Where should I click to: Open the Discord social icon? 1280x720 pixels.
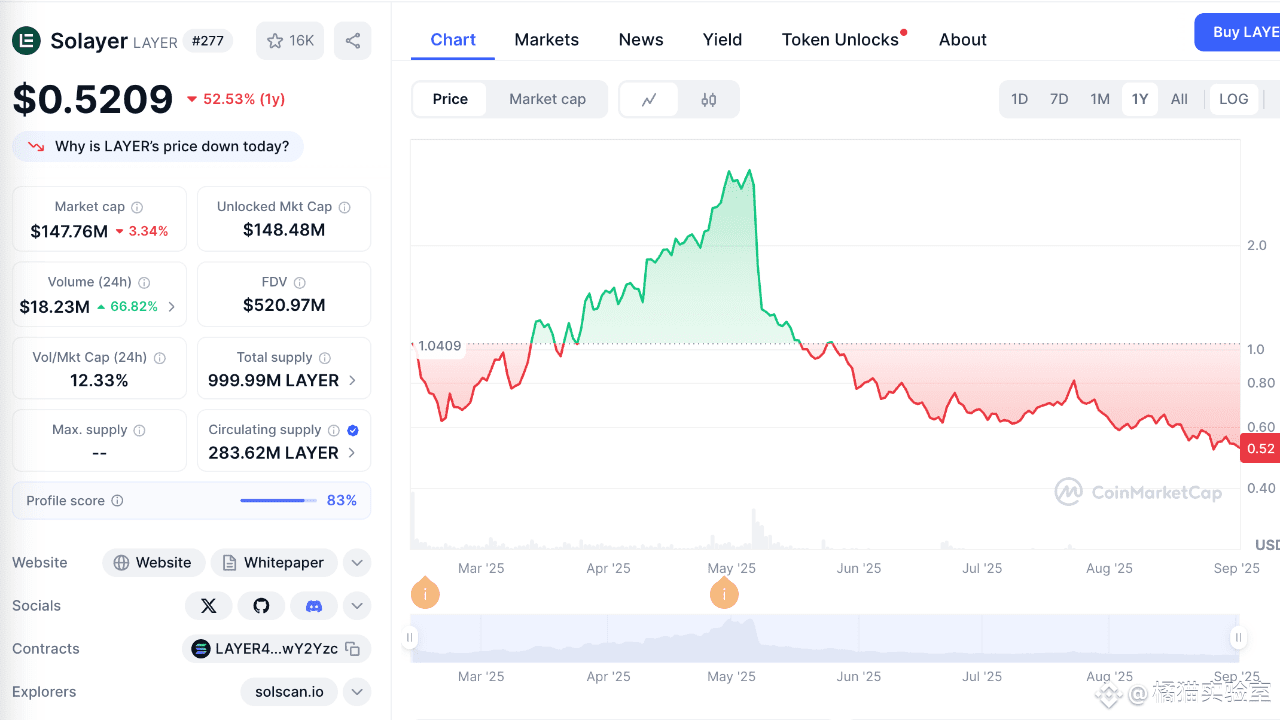click(314, 606)
